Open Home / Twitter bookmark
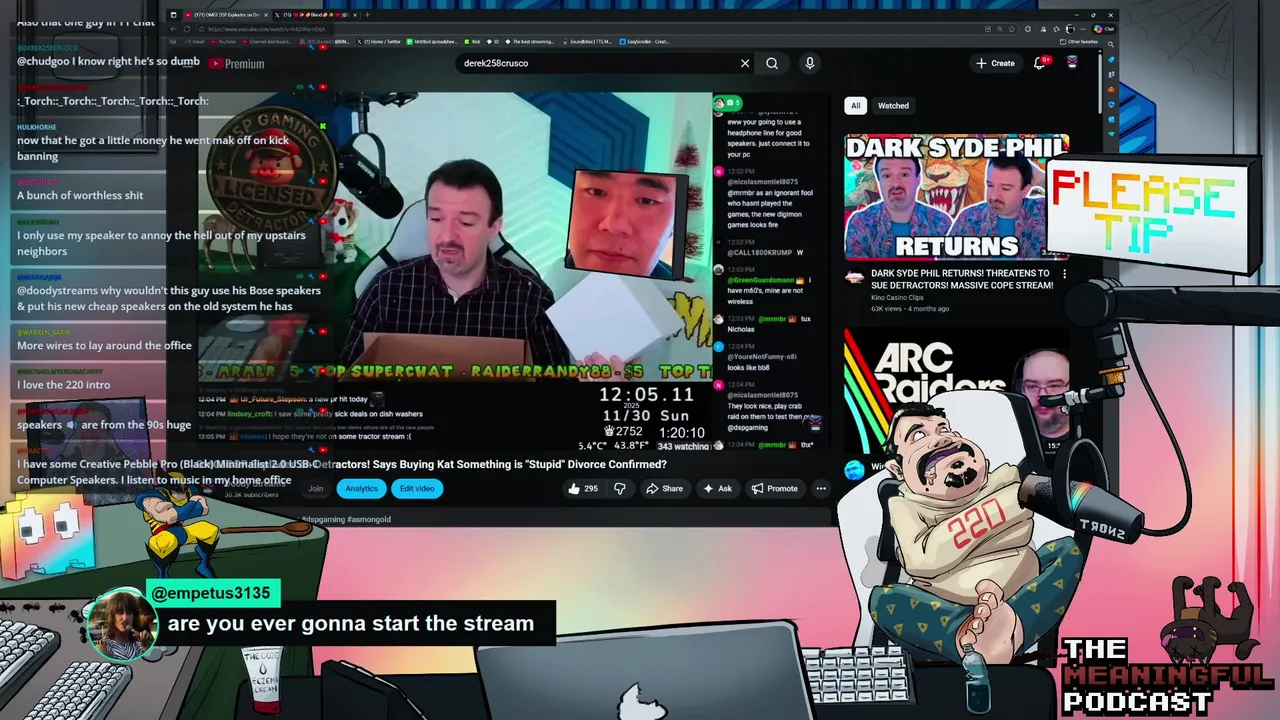The image size is (1280, 720). [x=379, y=42]
